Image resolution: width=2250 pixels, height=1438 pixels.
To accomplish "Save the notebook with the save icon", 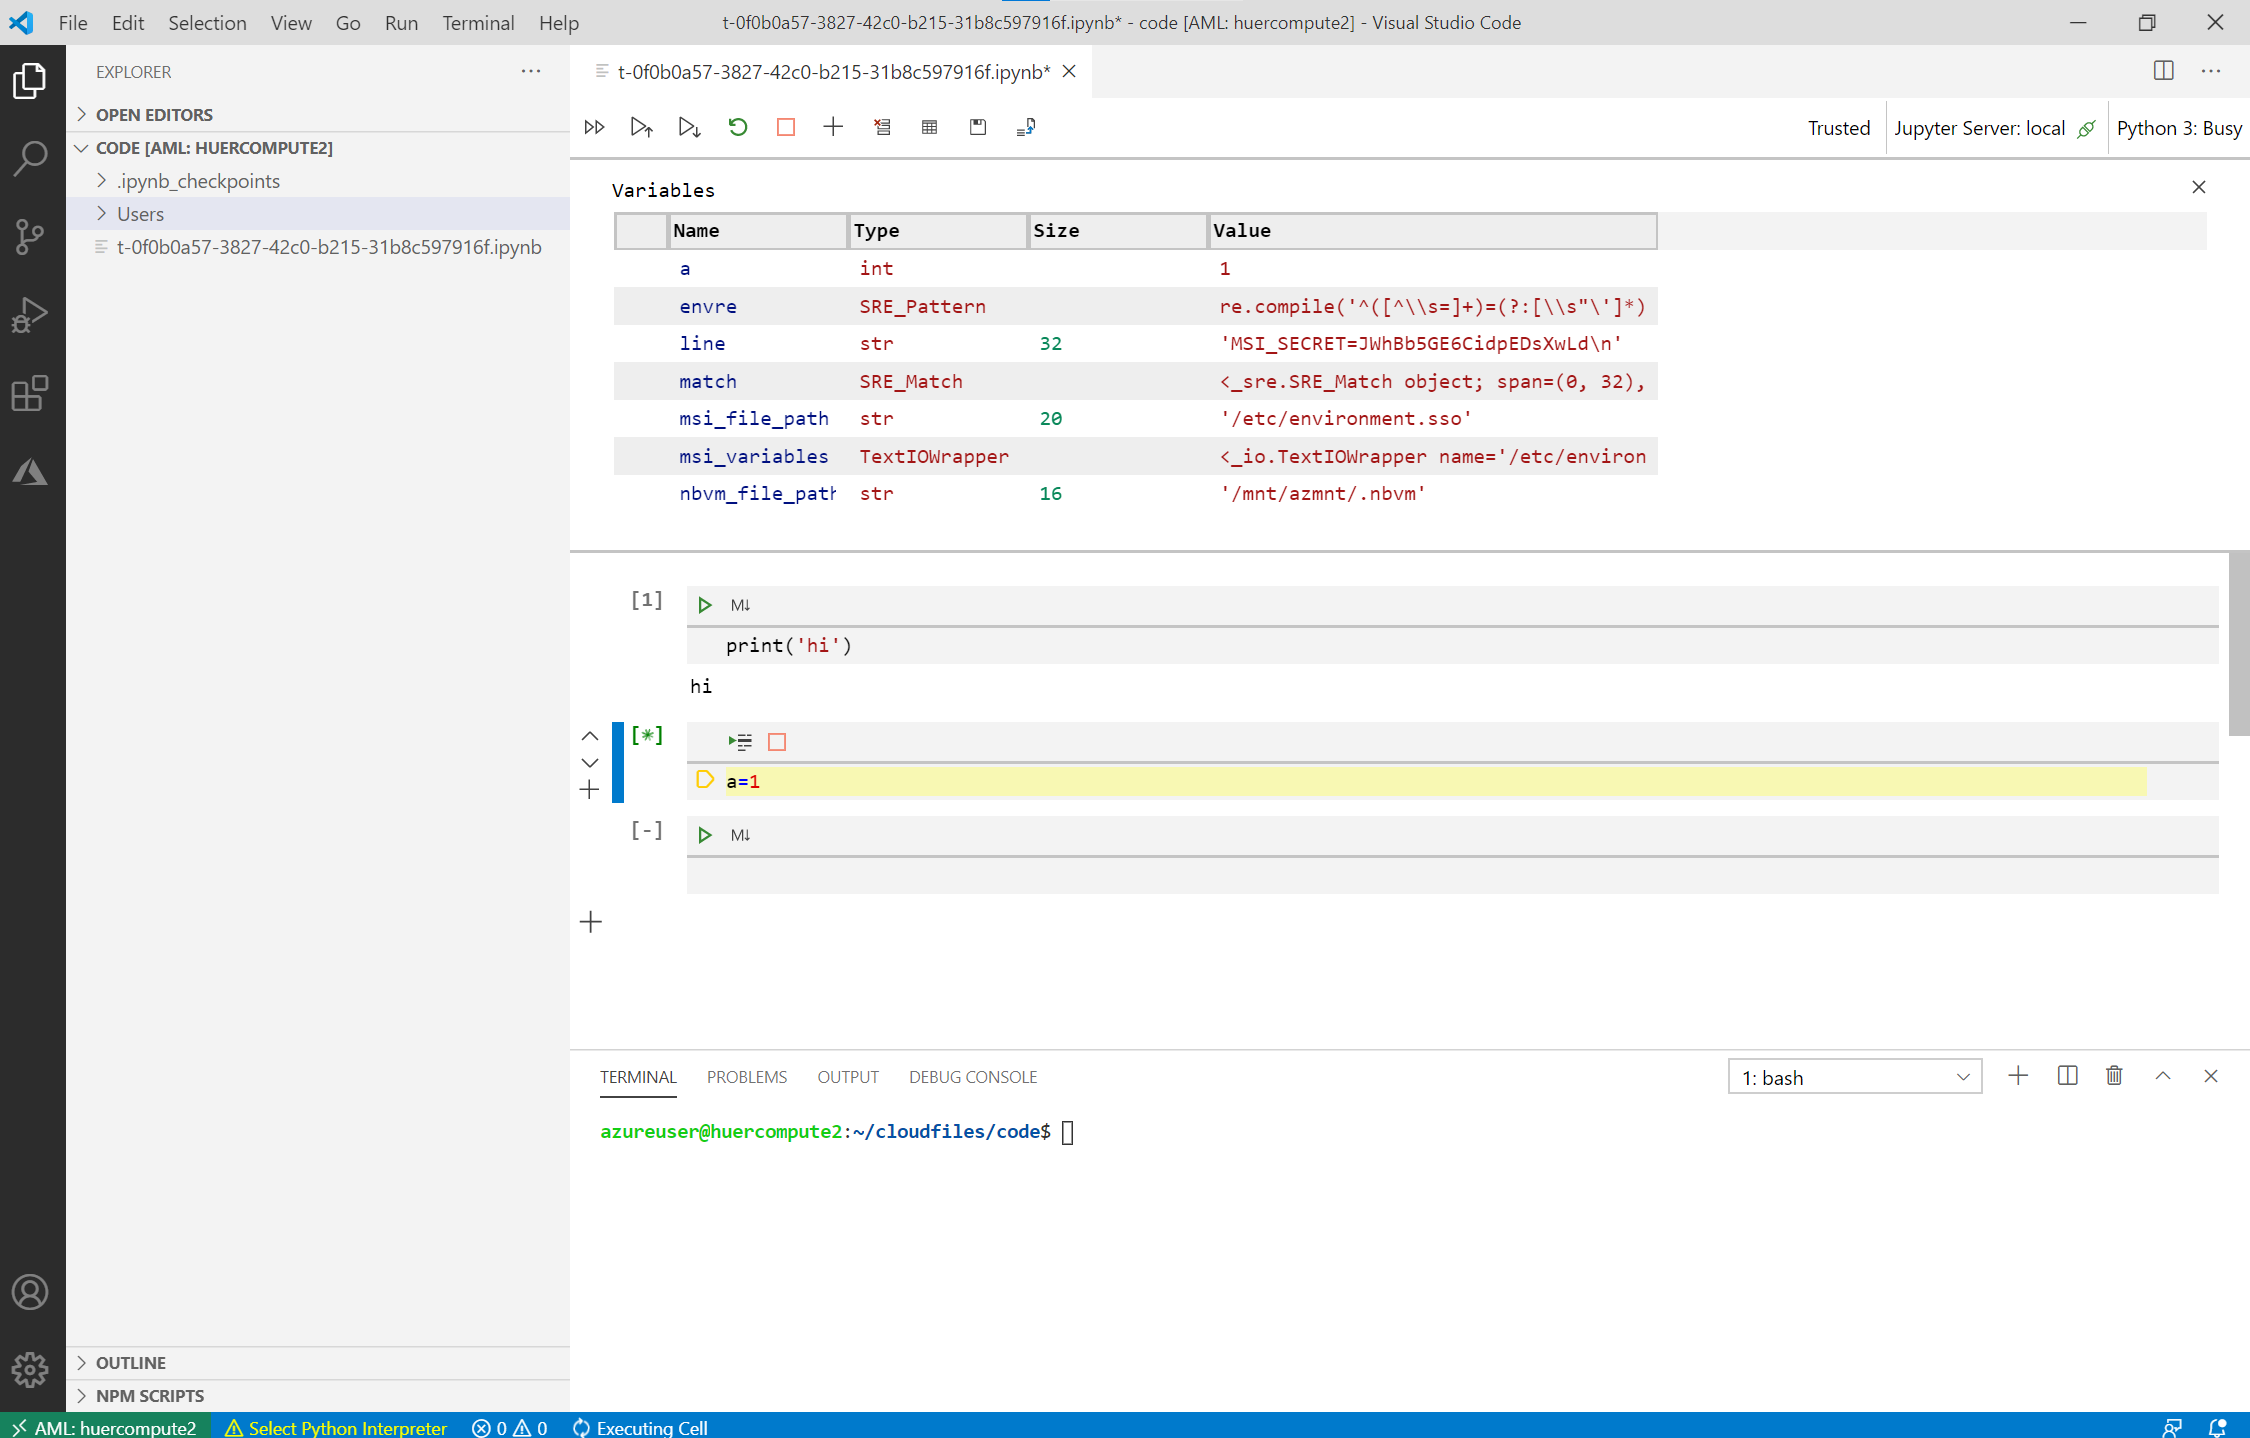I will point(977,127).
